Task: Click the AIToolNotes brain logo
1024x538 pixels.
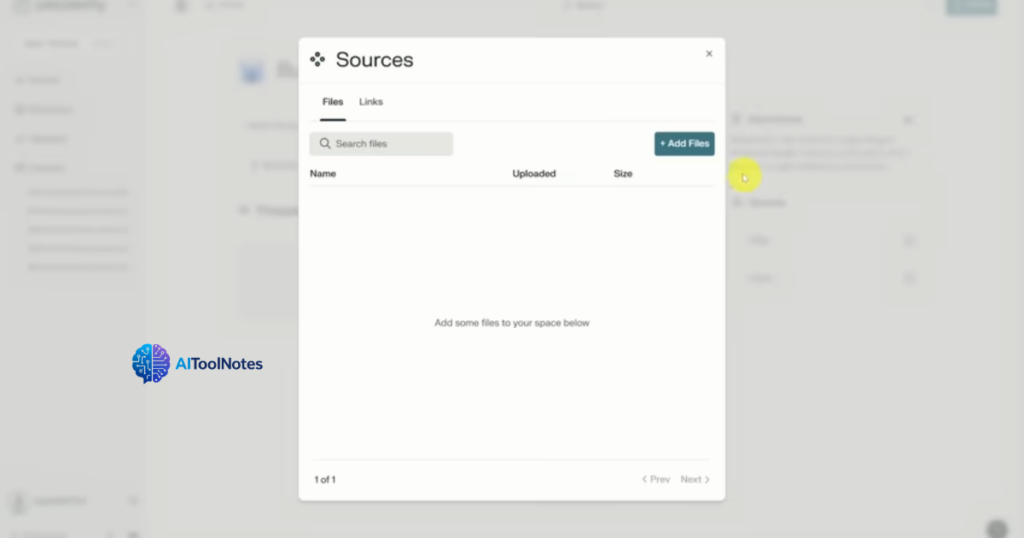Action: tap(151, 364)
